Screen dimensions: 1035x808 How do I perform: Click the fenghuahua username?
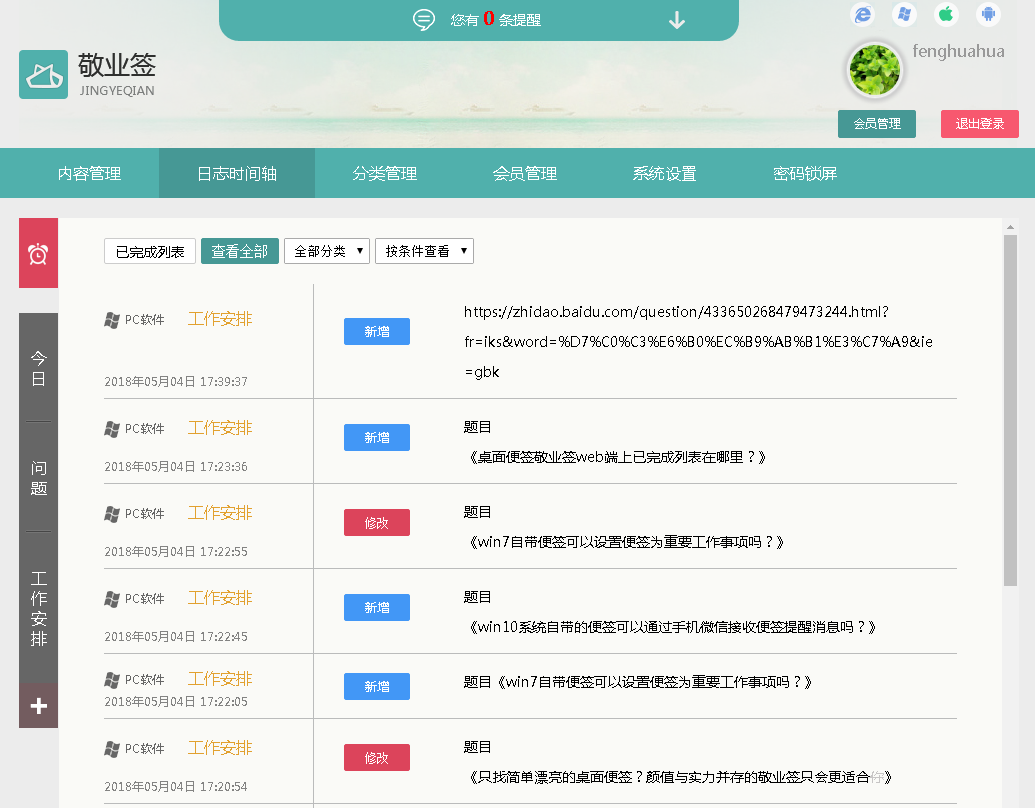click(x=958, y=51)
